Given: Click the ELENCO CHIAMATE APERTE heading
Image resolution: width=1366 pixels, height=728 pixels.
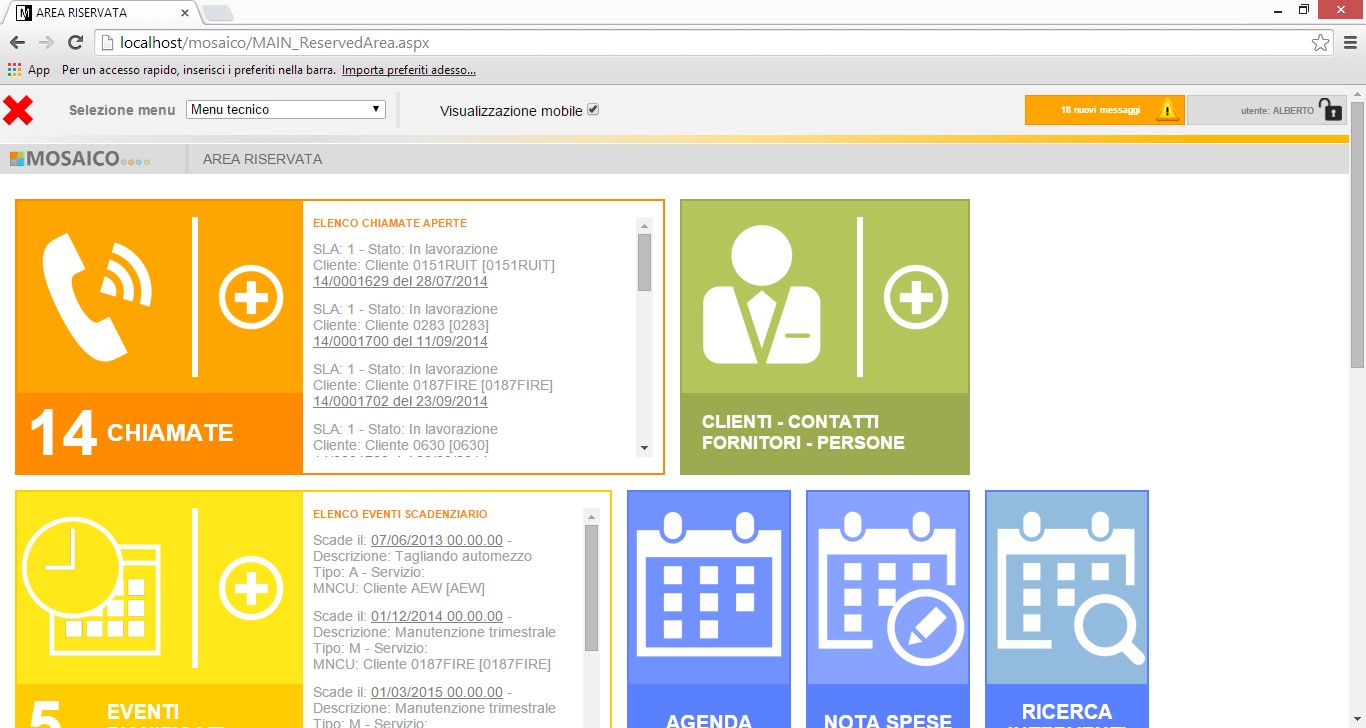Looking at the screenshot, I should 390,223.
